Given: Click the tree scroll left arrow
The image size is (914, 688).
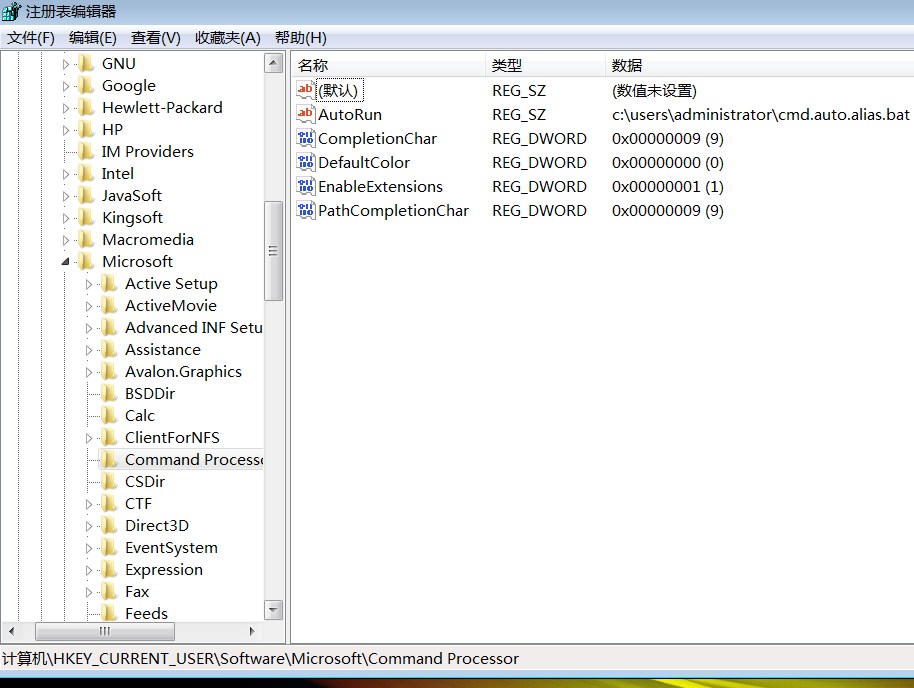Looking at the screenshot, I should click(11, 631).
